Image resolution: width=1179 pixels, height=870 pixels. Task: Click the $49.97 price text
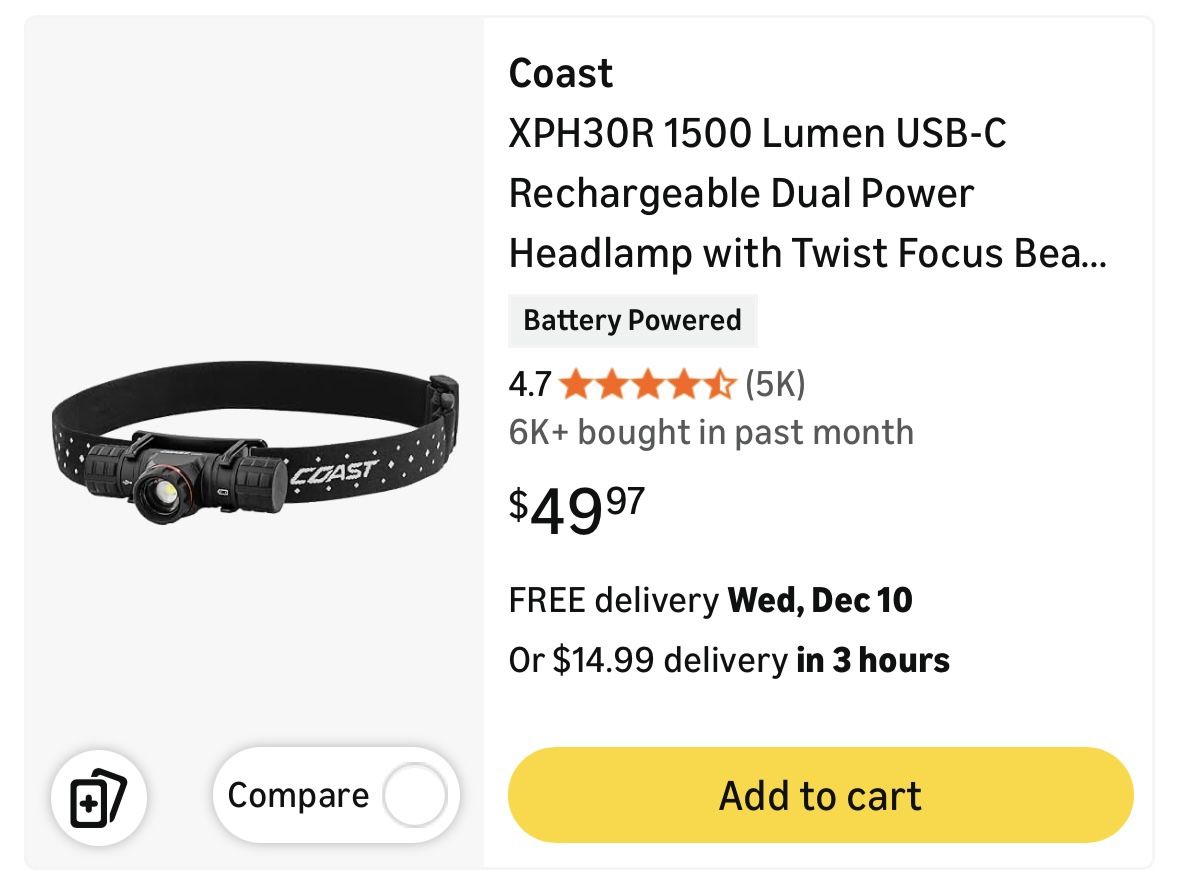point(575,510)
